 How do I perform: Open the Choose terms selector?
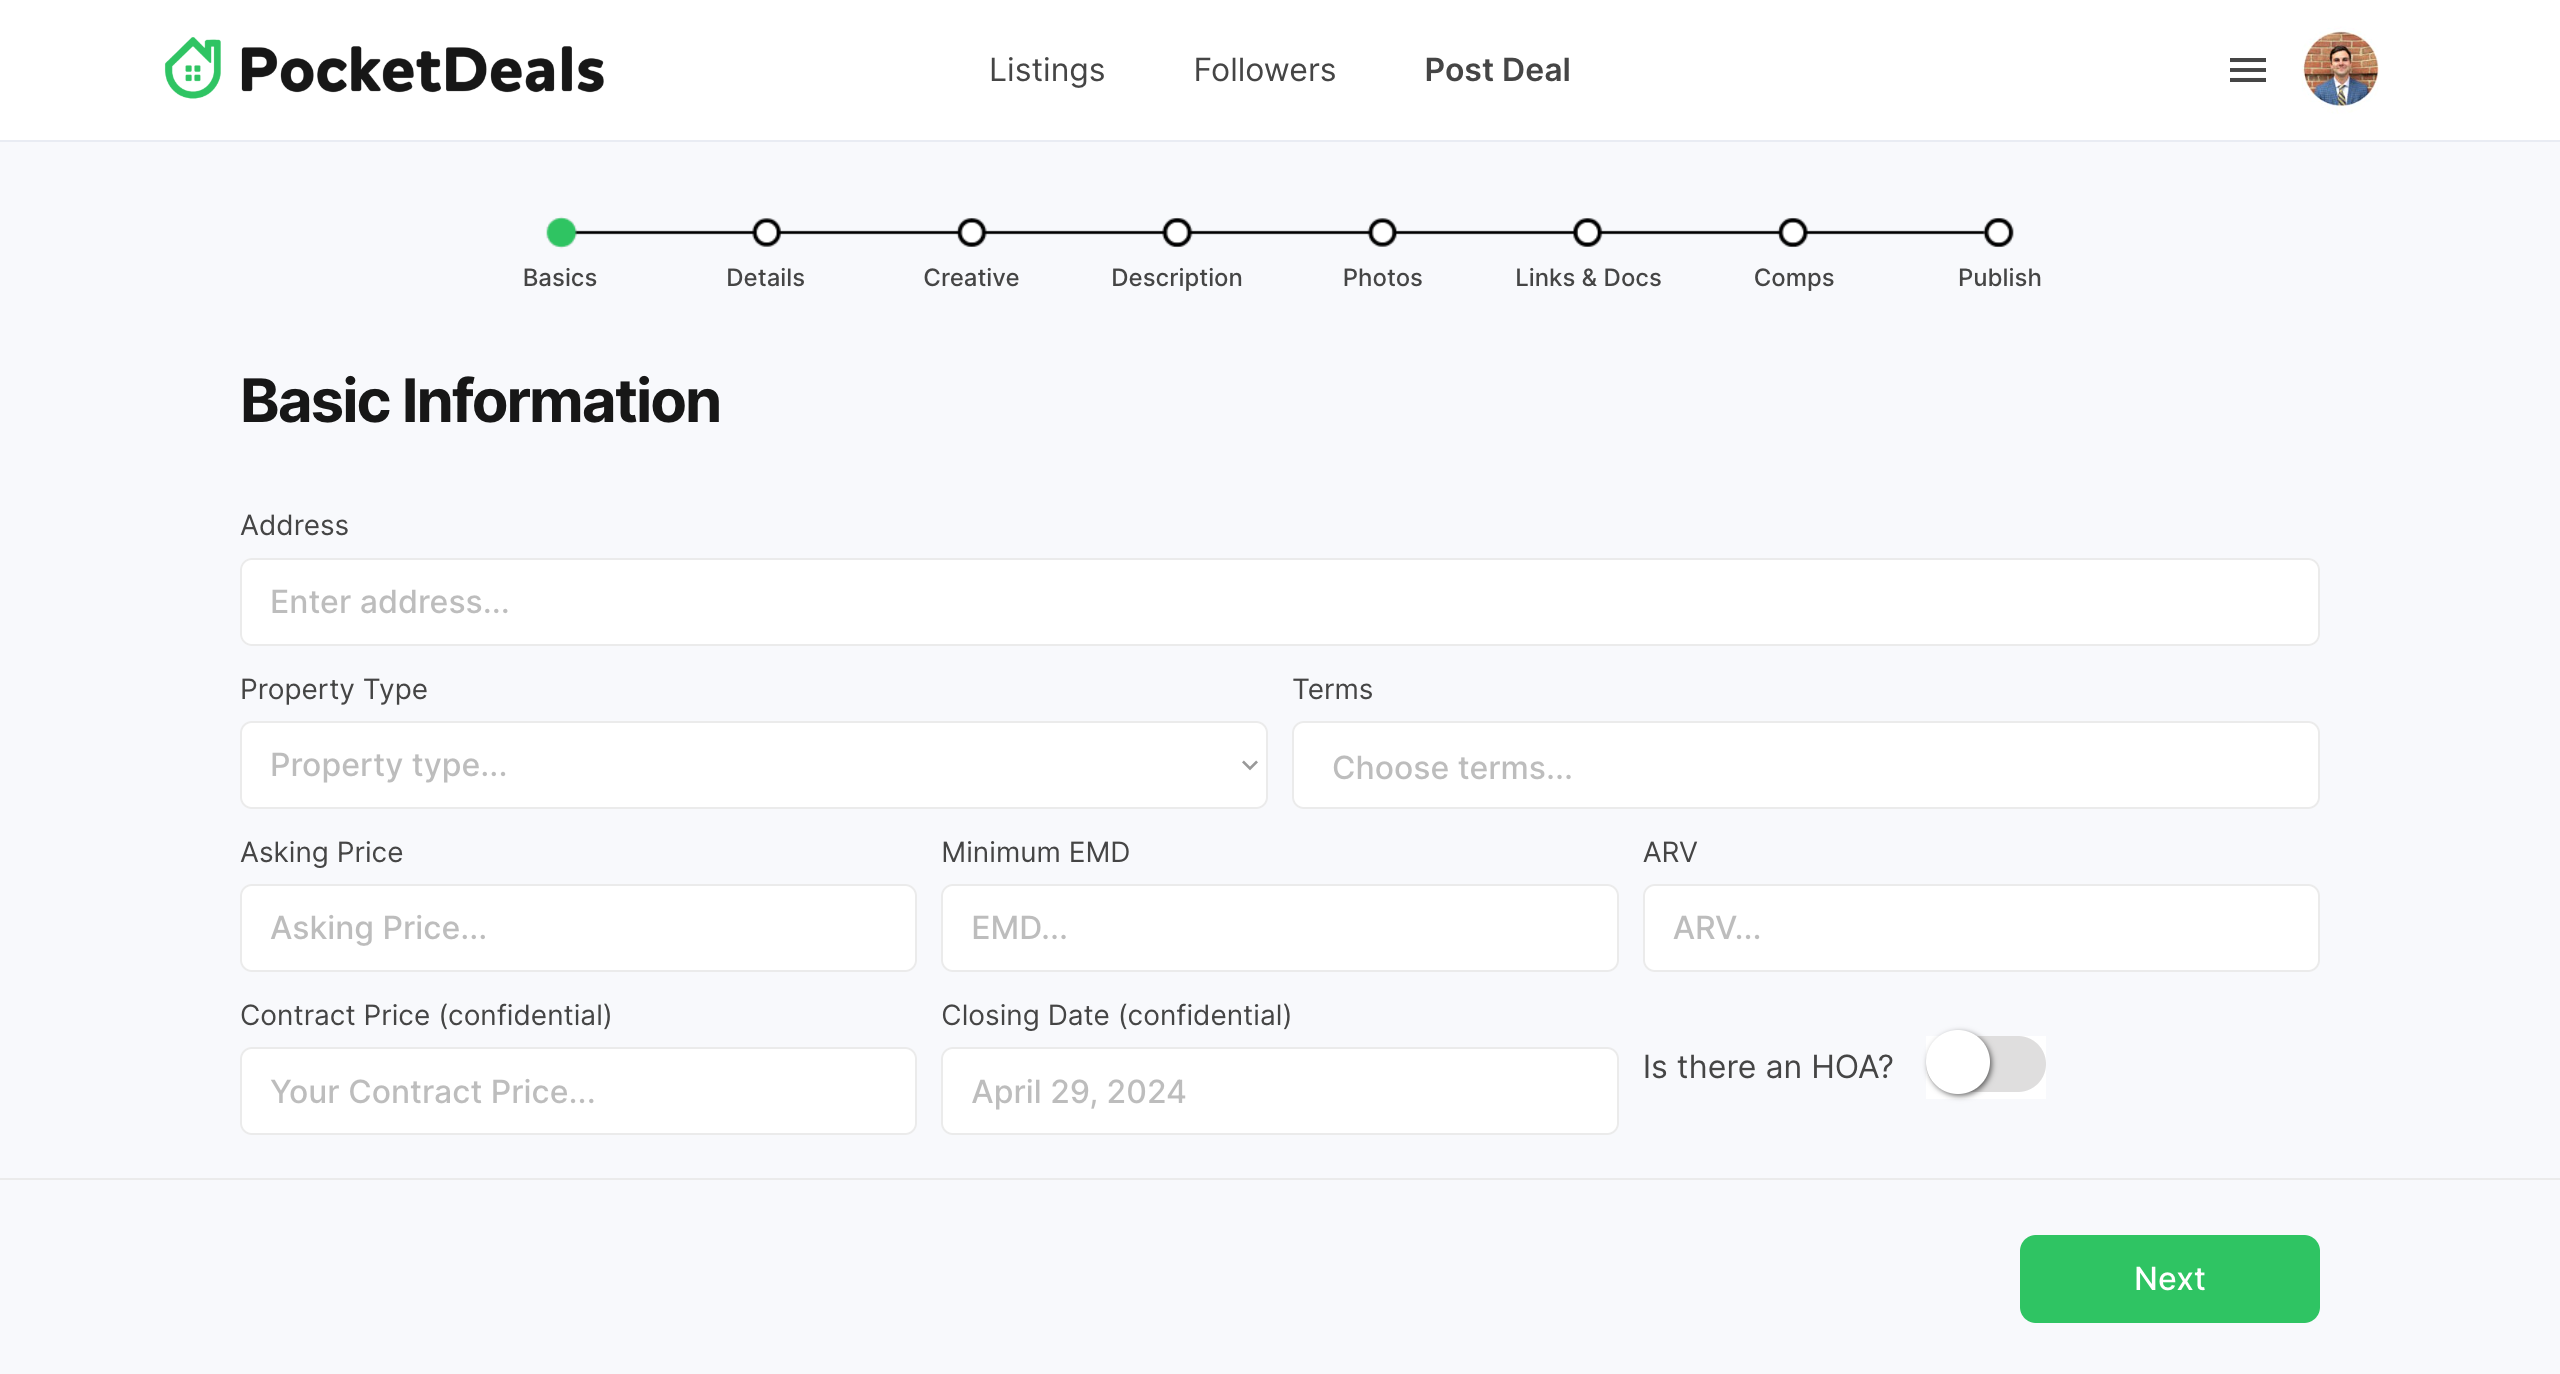1805,766
